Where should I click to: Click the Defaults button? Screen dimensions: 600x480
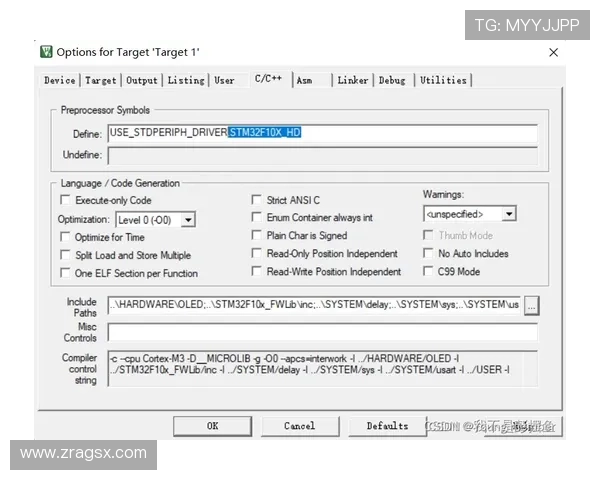point(387,426)
